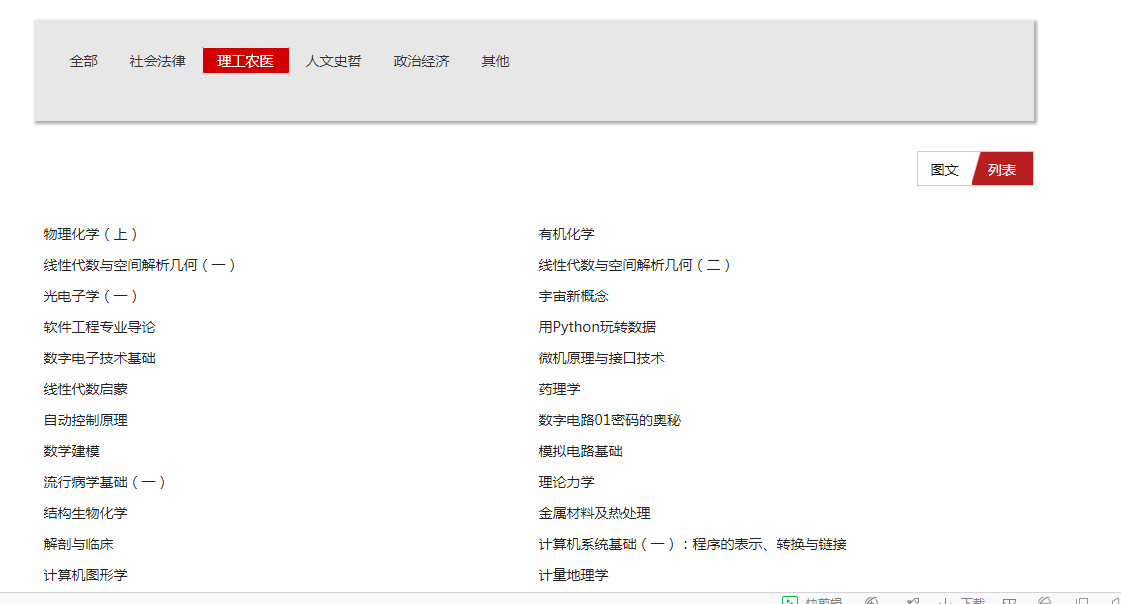Select the 理工农医 category tab
This screenshot has width=1121, height=604.
coord(245,61)
